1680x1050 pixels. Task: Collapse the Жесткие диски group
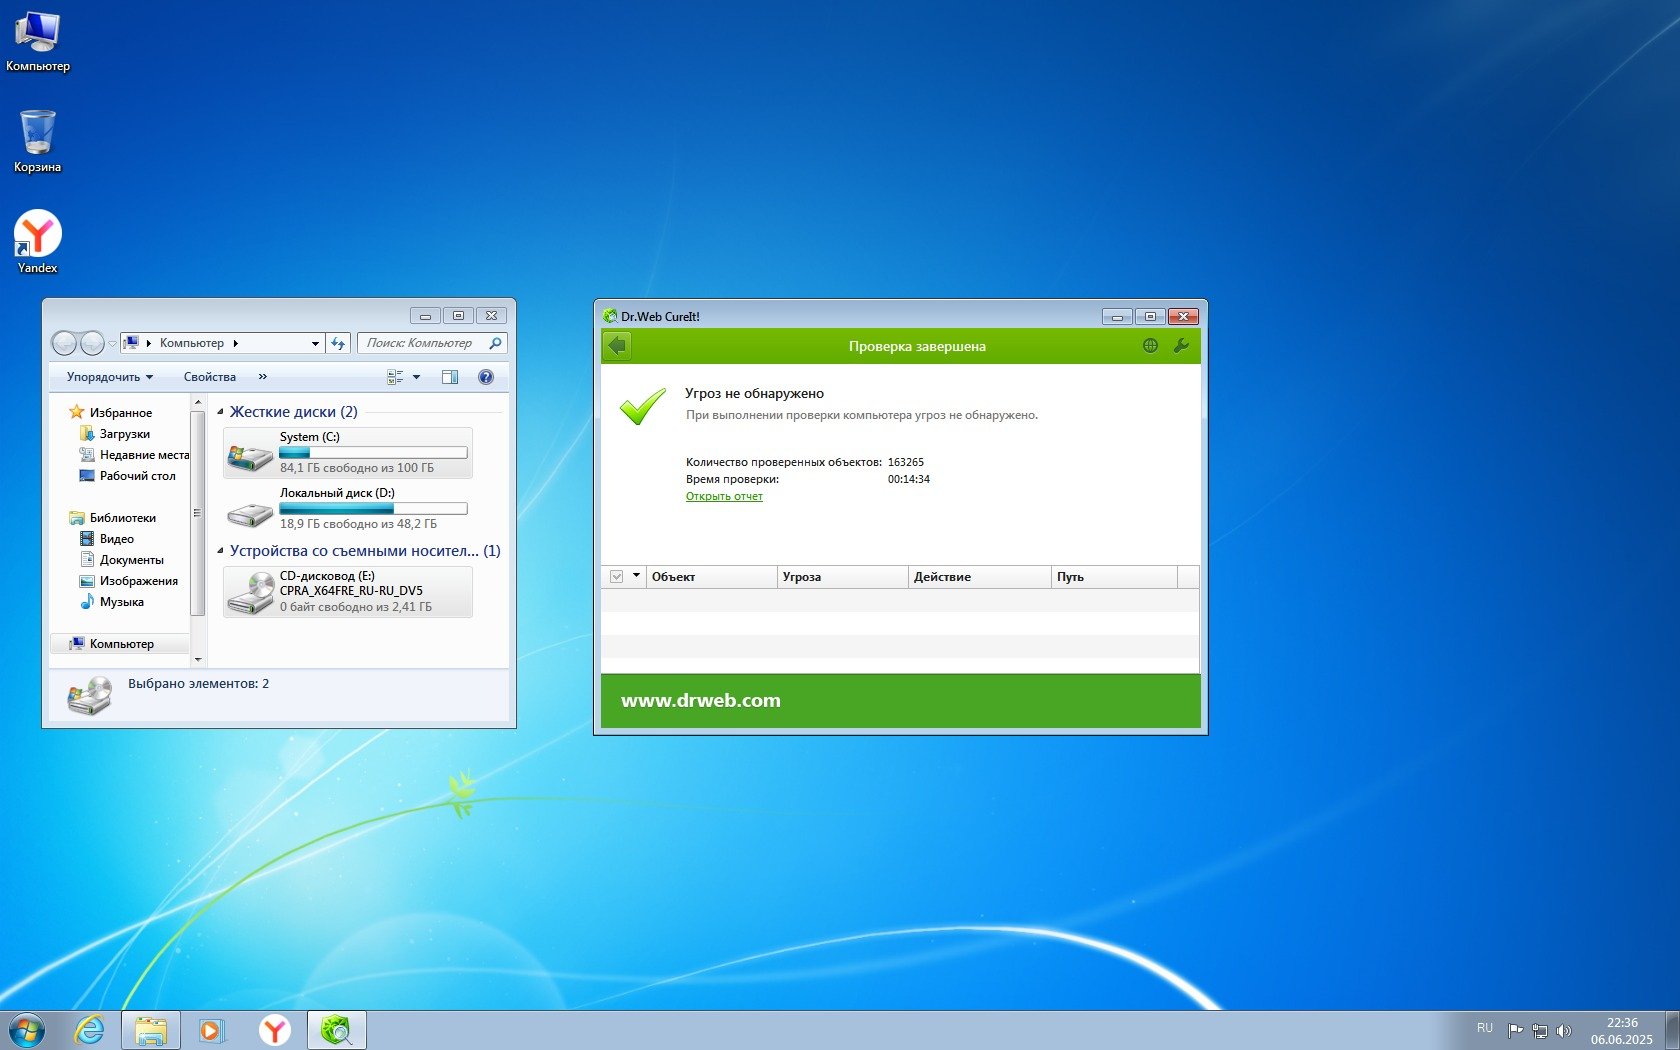(x=221, y=412)
